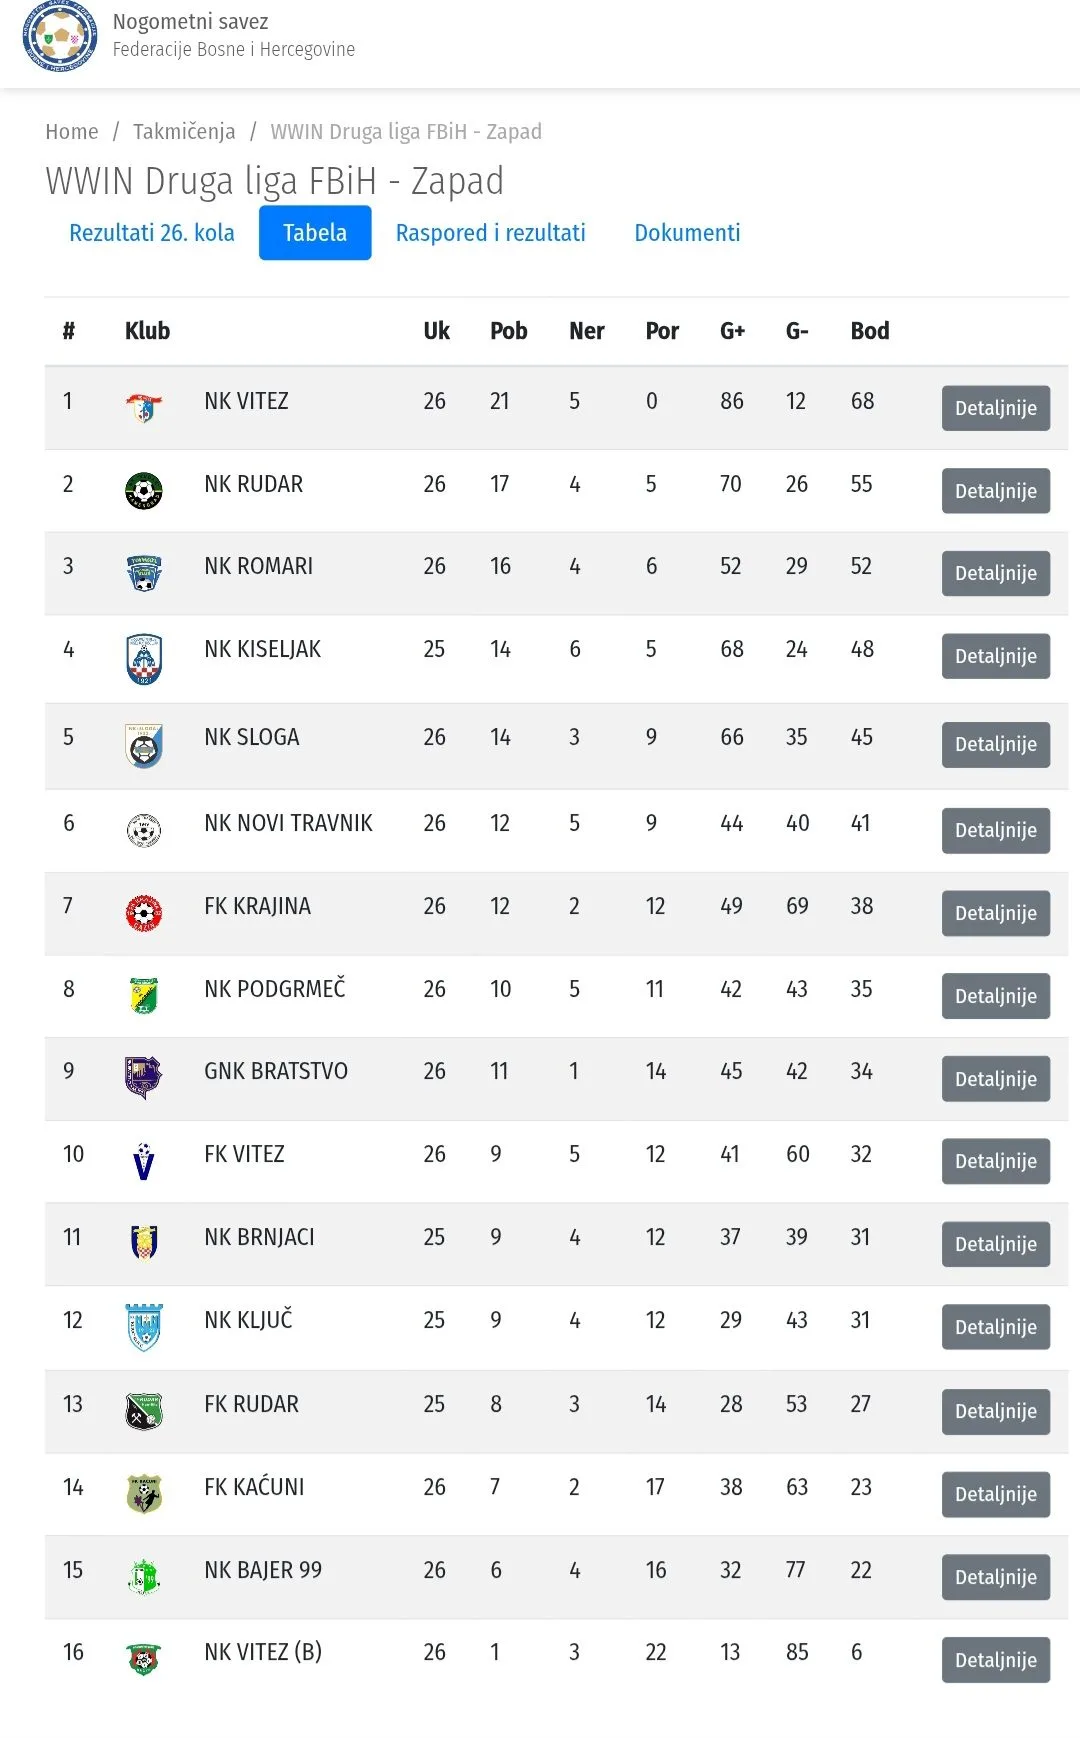Select the Tabela tab
This screenshot has width=1080, height=1738.
click(315, 233)
